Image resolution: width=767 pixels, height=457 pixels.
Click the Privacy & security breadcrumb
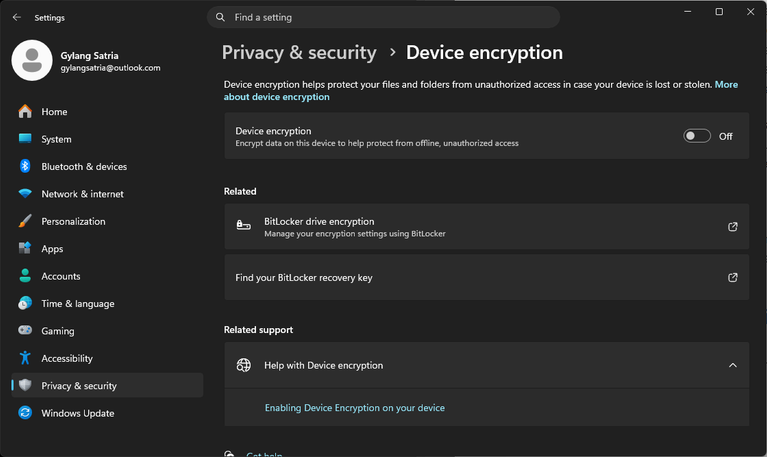299,52
